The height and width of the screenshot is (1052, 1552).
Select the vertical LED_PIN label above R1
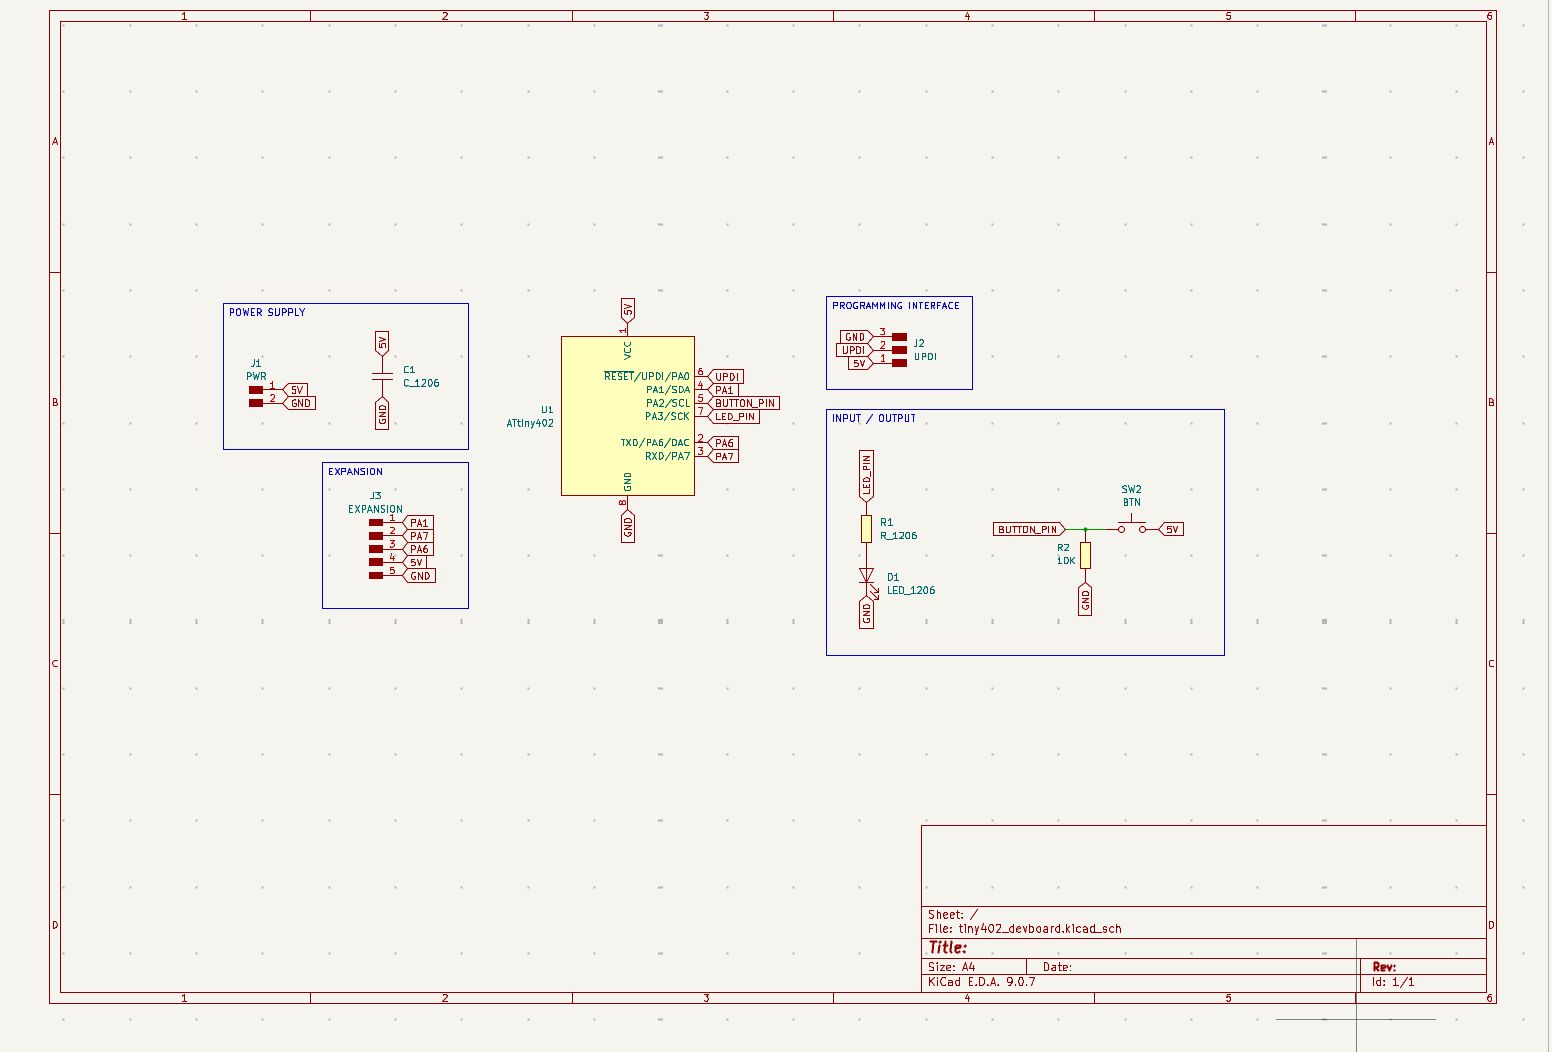[x=867, y=475]
